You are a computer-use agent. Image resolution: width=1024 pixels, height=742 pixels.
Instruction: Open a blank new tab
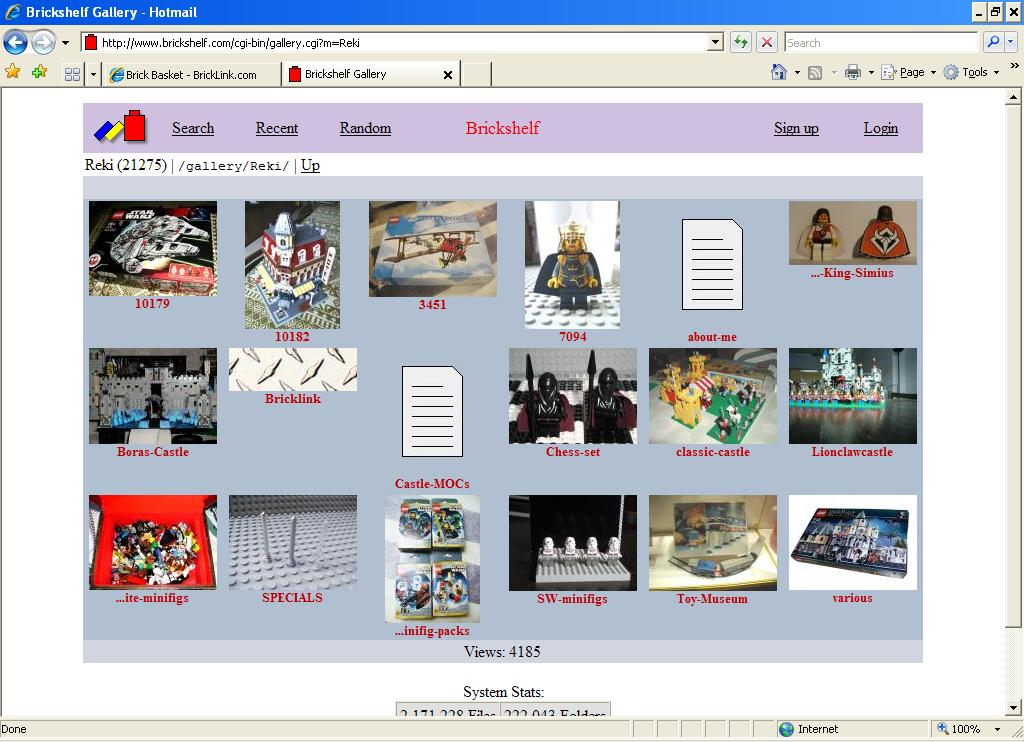pos(477,74)
